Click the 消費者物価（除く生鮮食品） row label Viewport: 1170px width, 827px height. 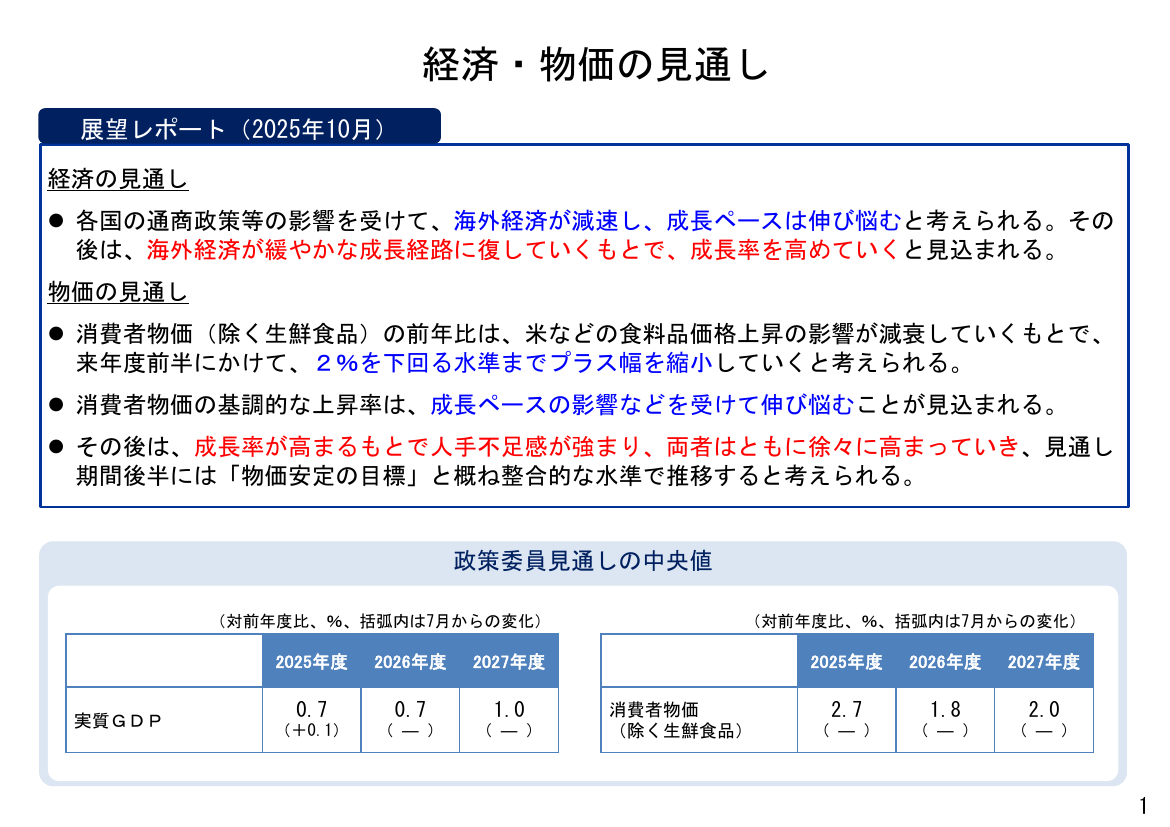[x=678, y=720]
